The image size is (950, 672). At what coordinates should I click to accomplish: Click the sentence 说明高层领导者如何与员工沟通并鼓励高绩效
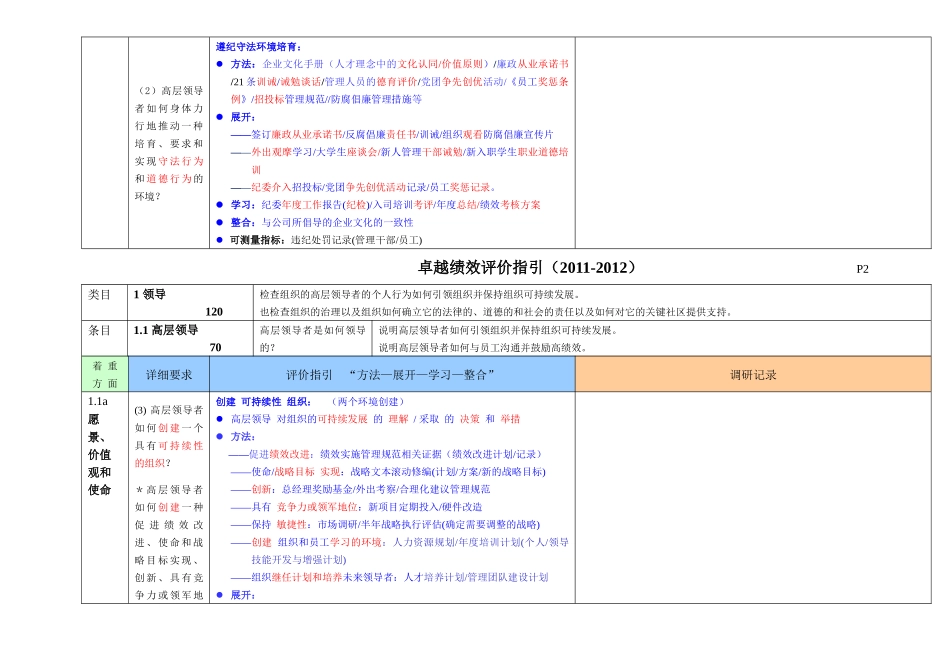tap(483, 347)
